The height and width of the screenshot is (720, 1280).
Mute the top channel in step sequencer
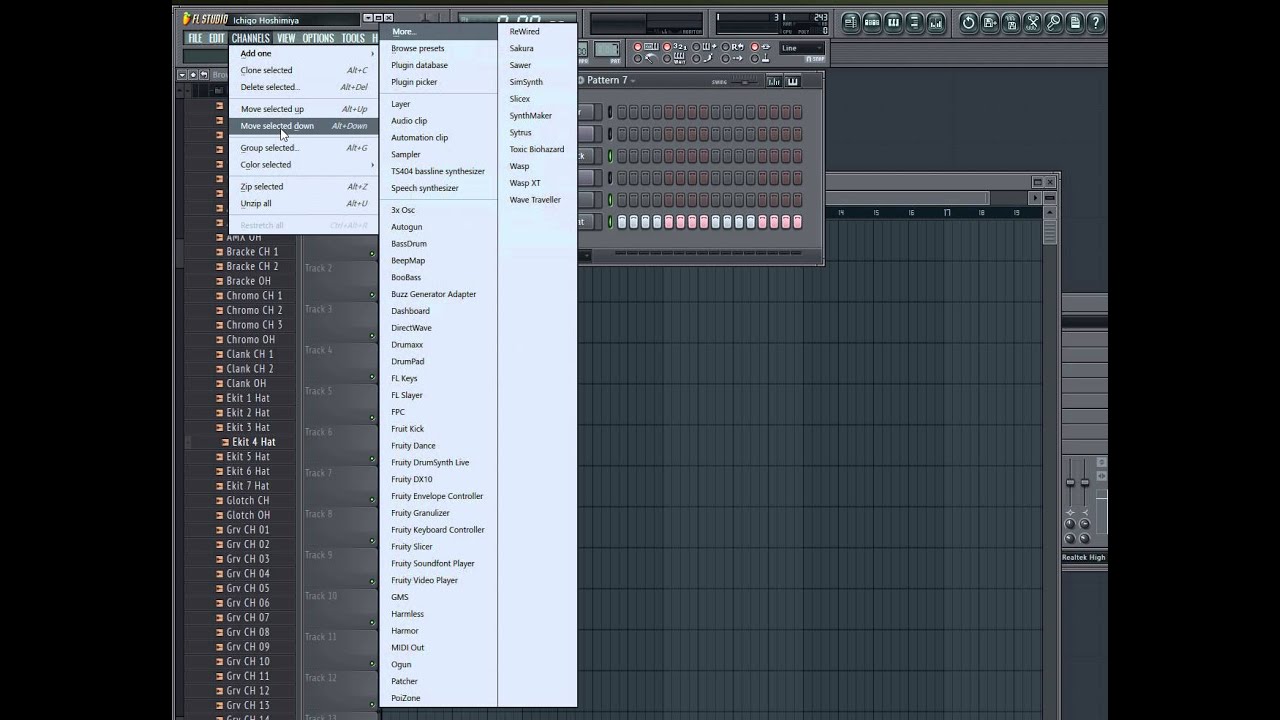click(610, 112)
